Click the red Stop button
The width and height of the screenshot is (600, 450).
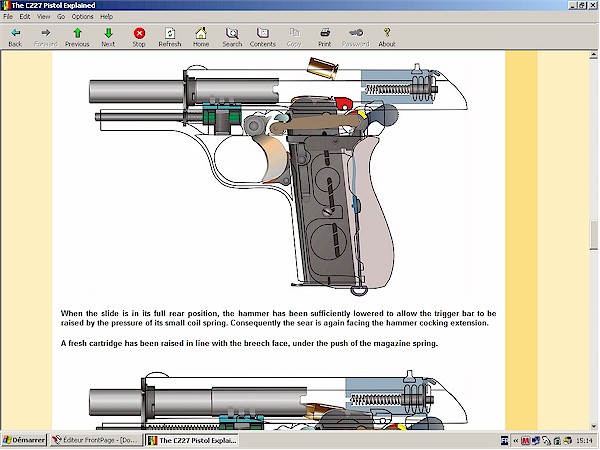click(139, 38)
